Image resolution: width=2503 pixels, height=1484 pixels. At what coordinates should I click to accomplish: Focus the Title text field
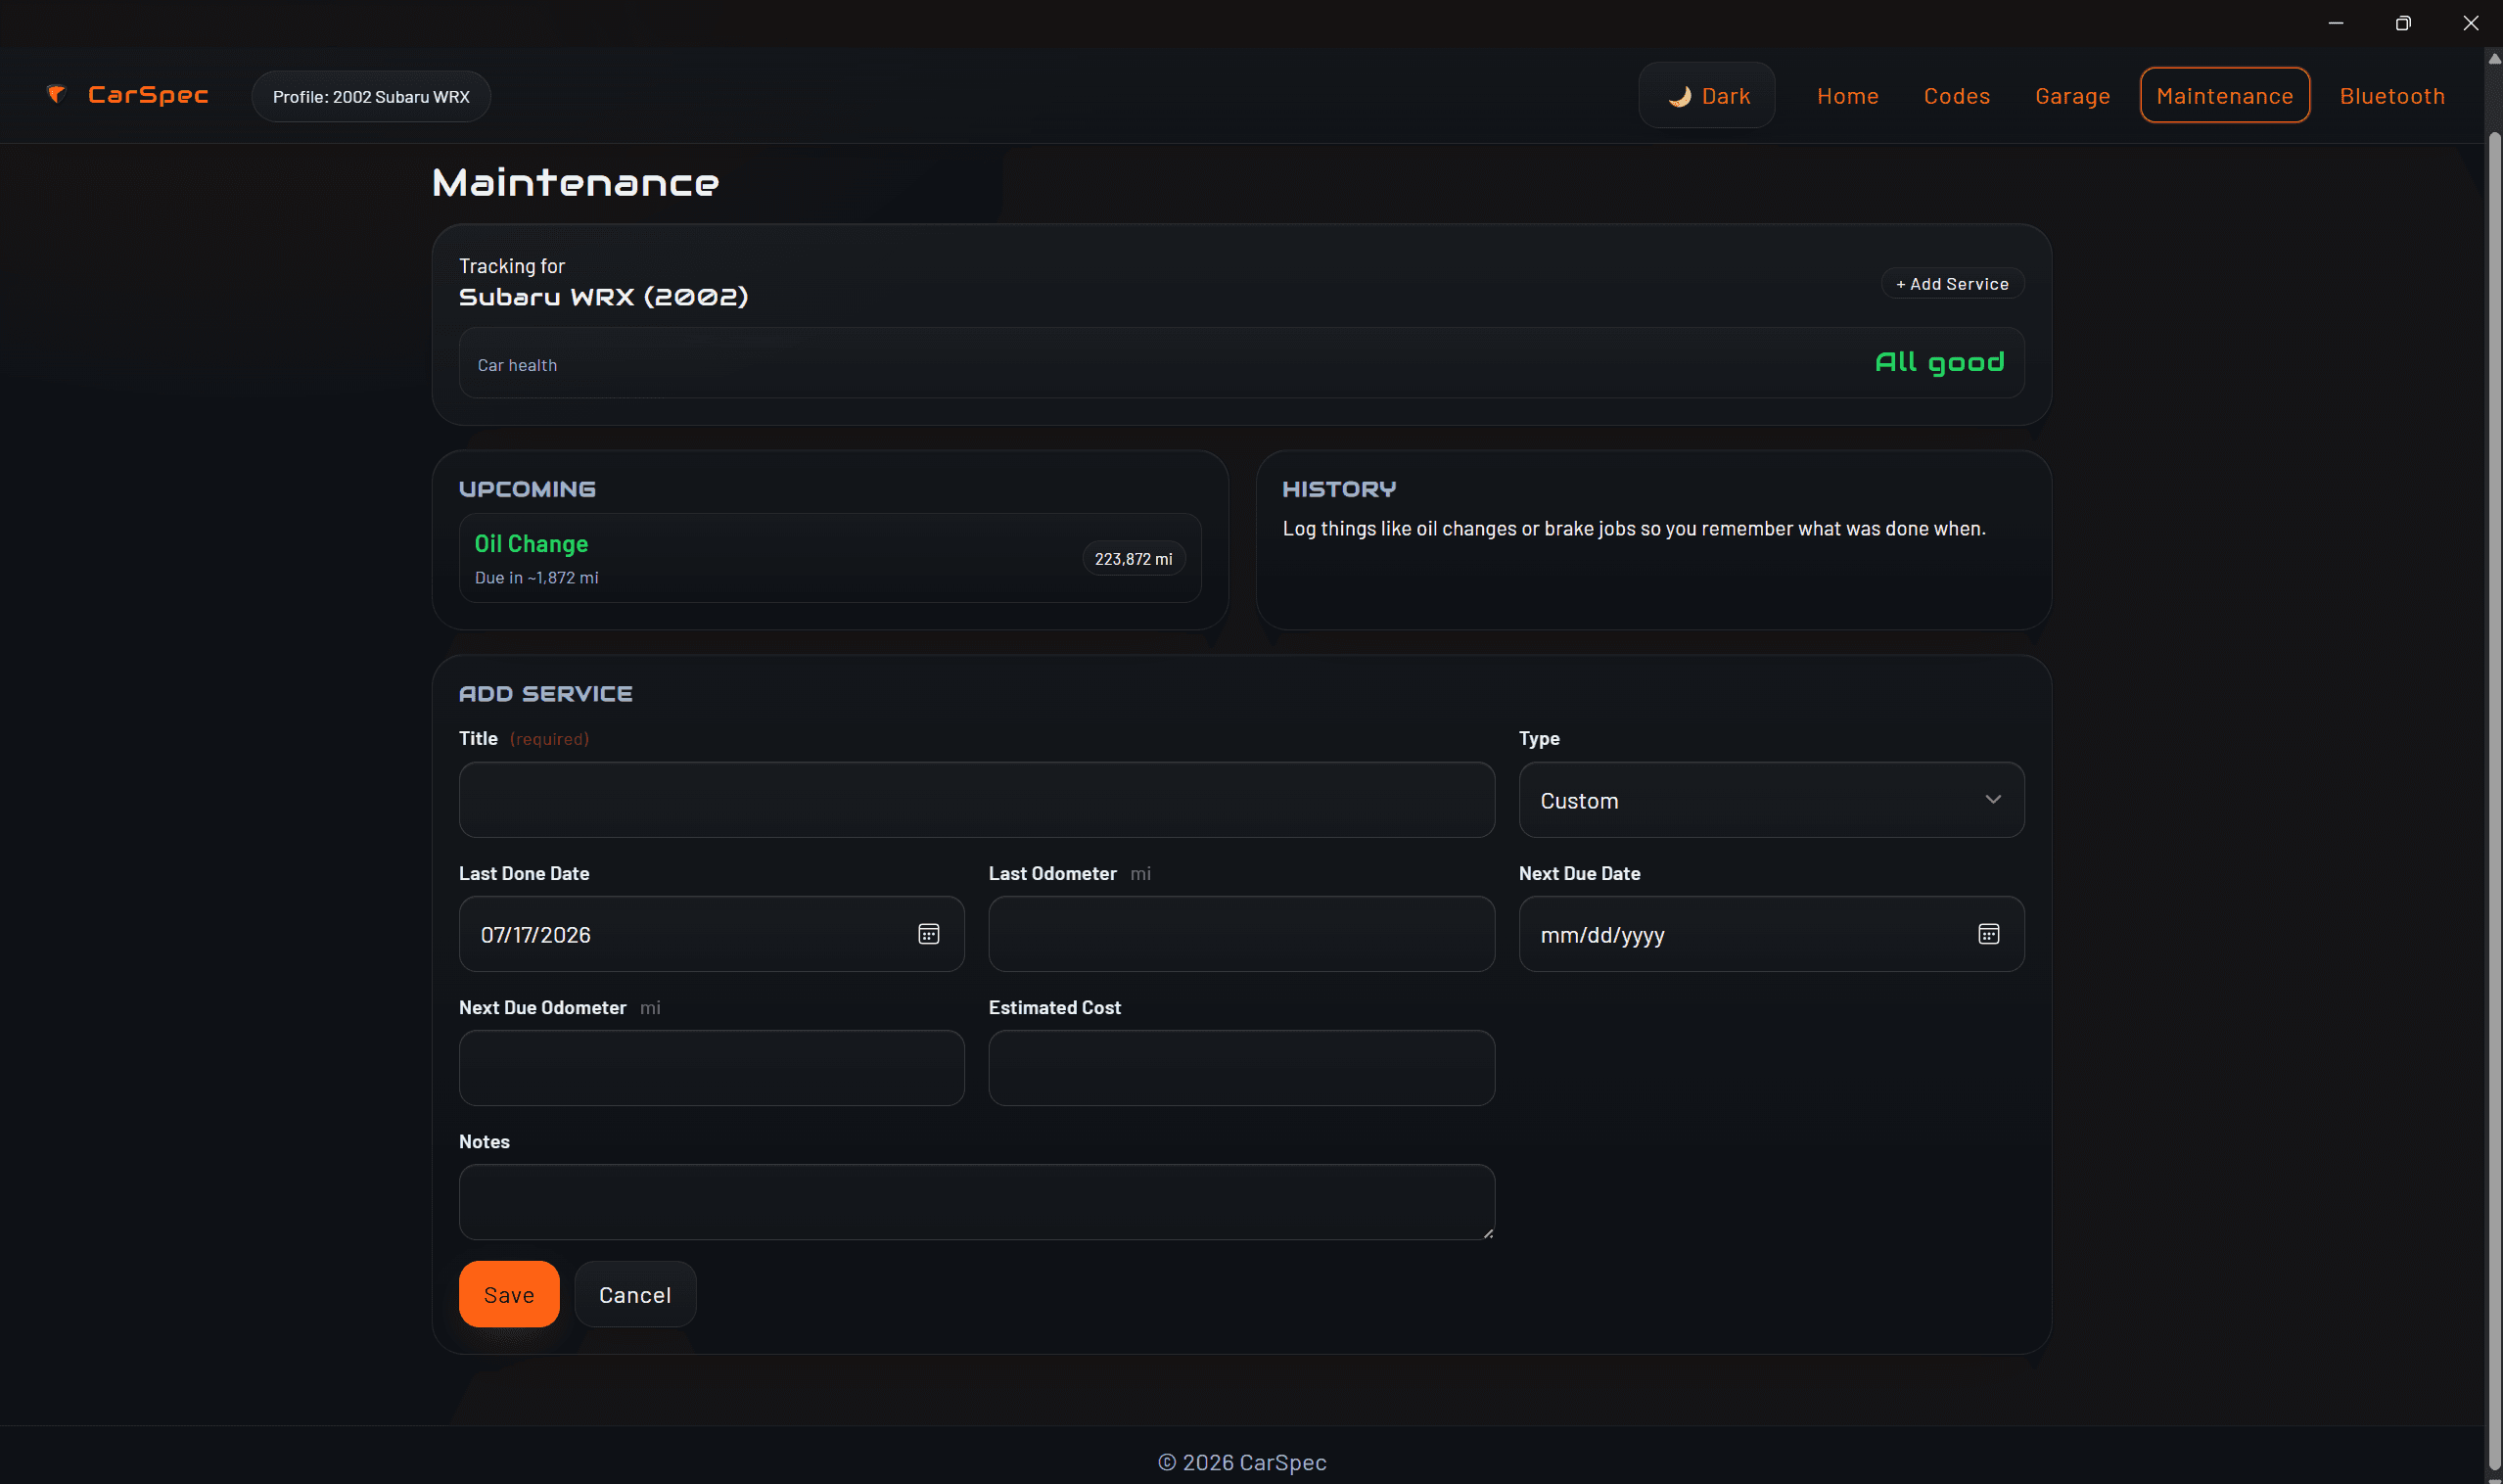tap(976, 800)
